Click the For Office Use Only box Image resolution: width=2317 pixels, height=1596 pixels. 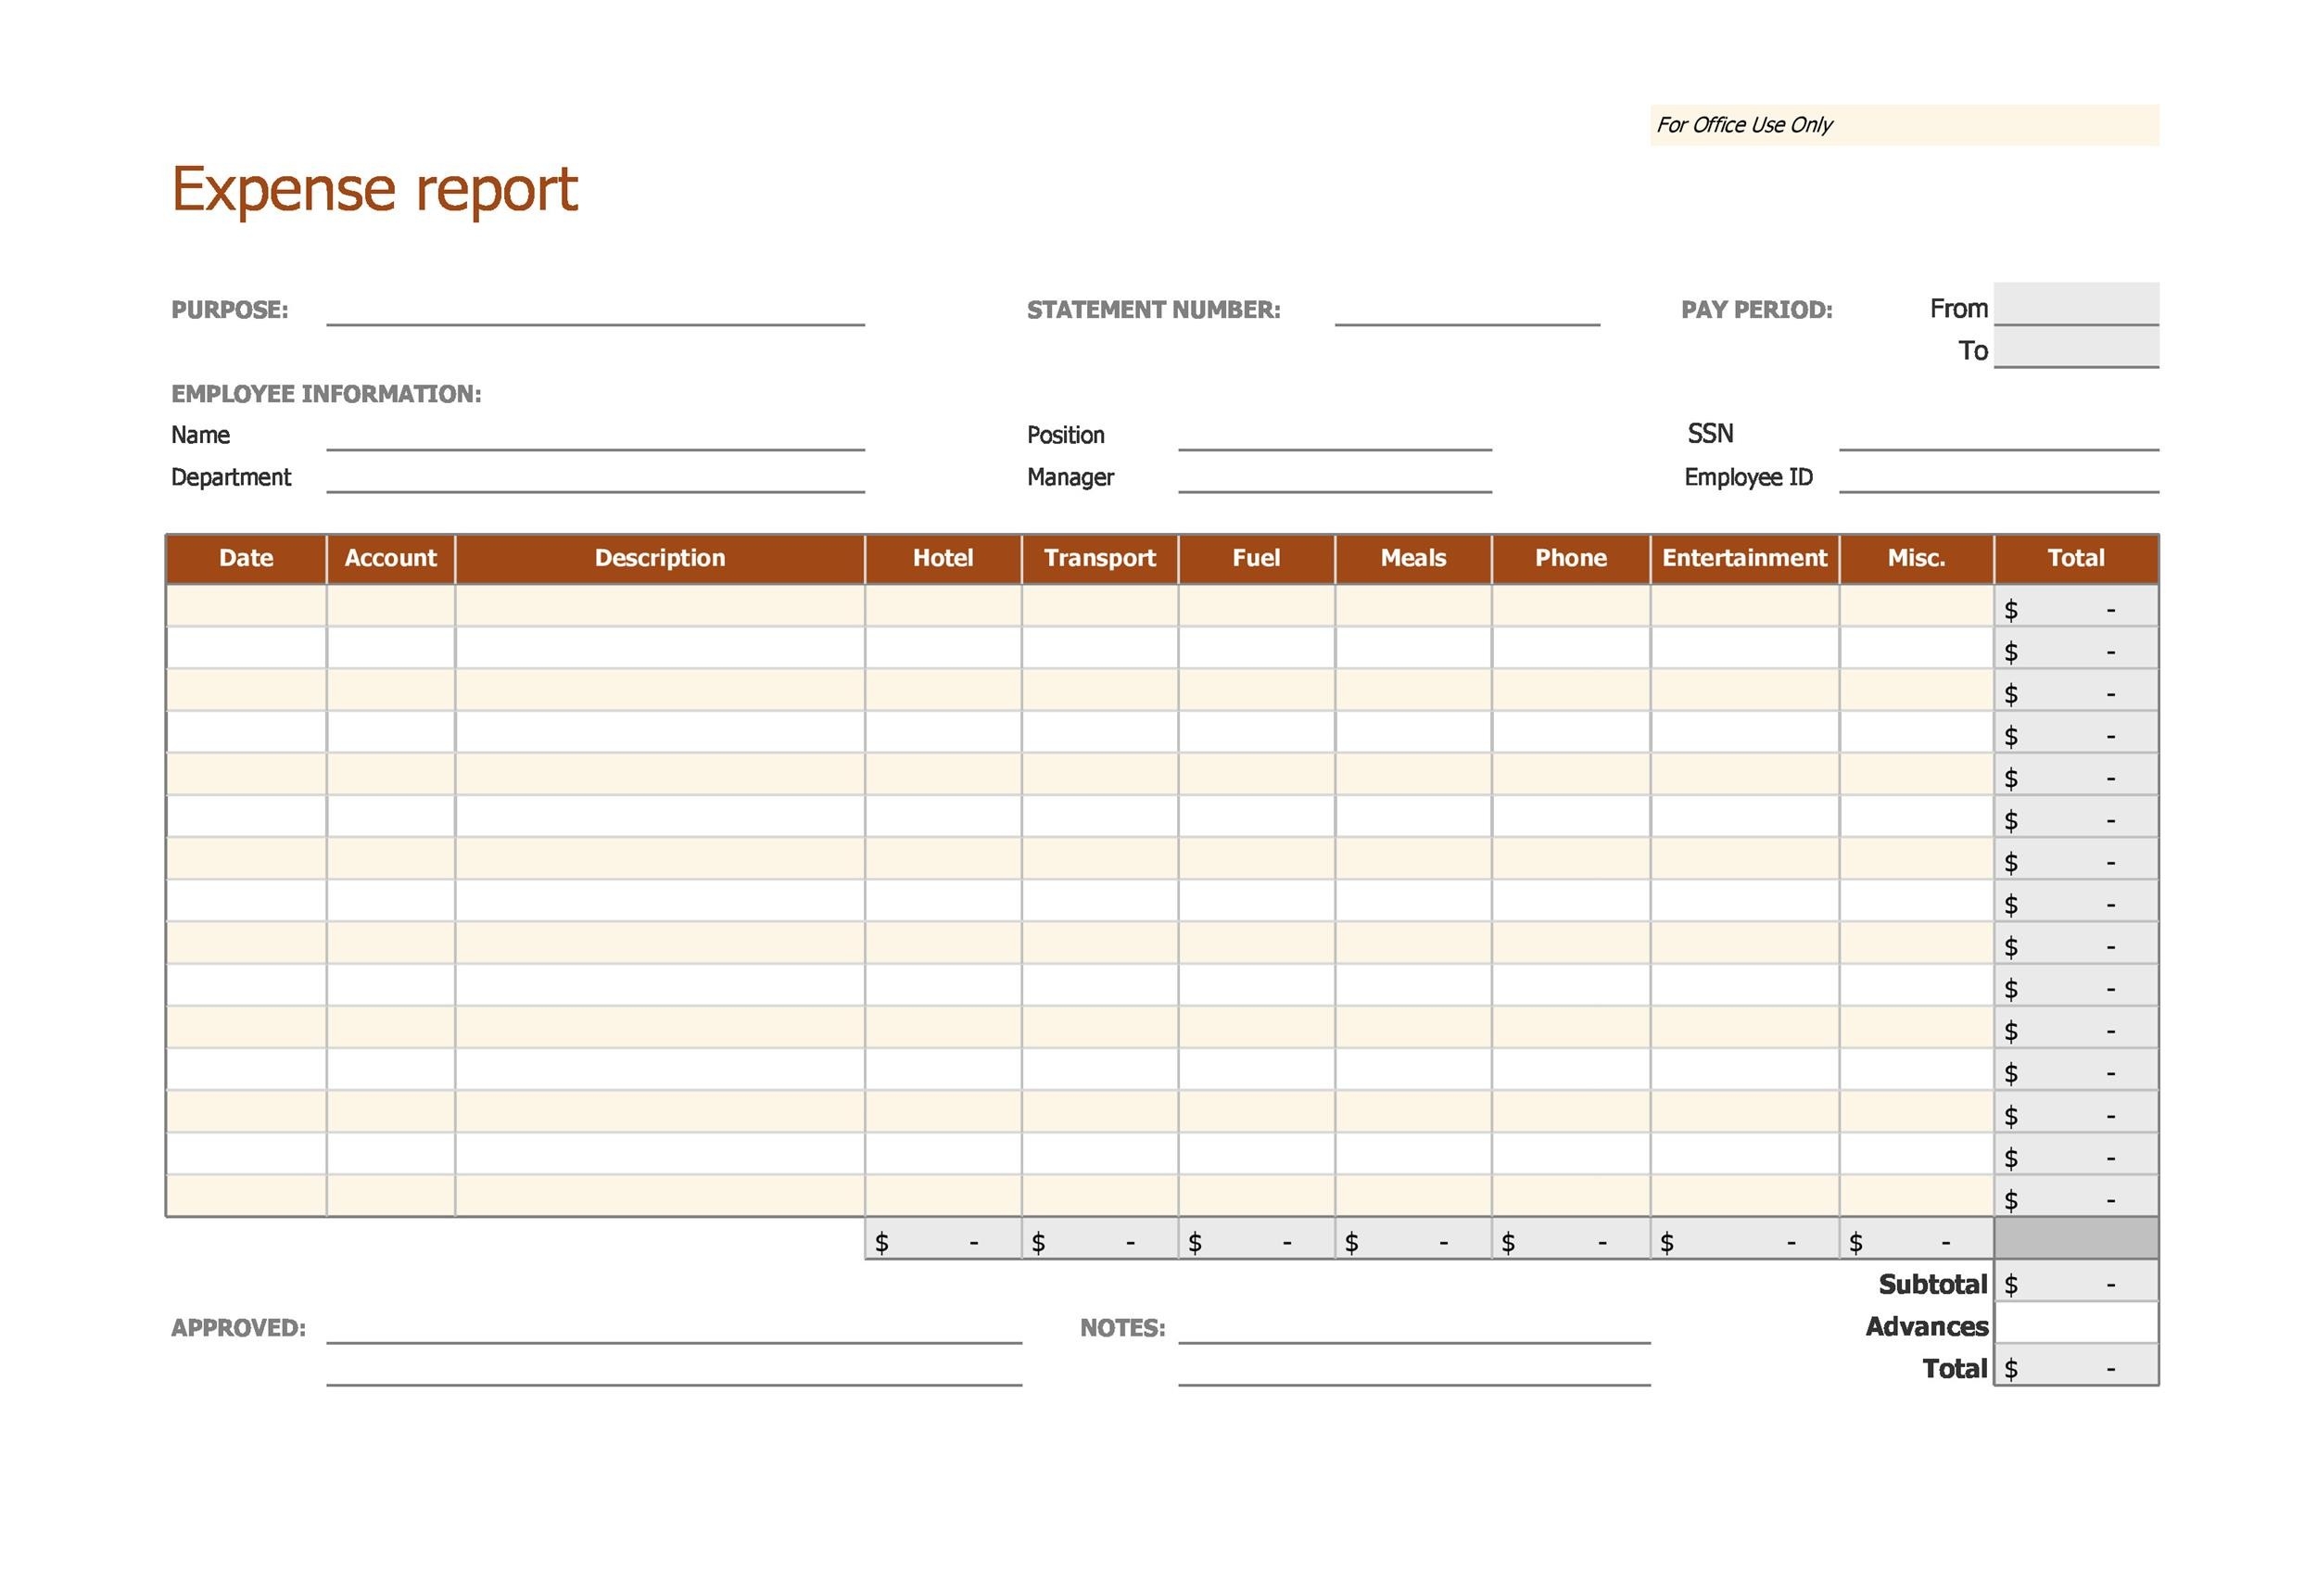[1904, 124]
